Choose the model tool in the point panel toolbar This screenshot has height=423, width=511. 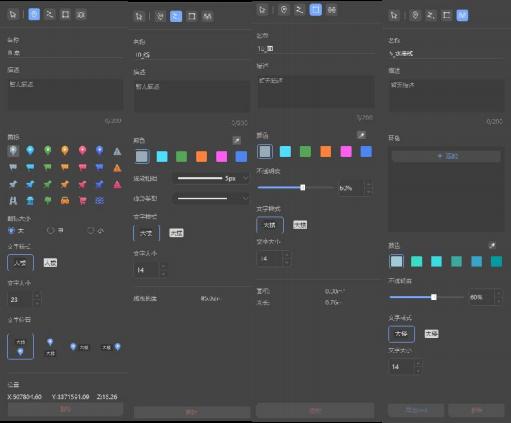[81, 14]
